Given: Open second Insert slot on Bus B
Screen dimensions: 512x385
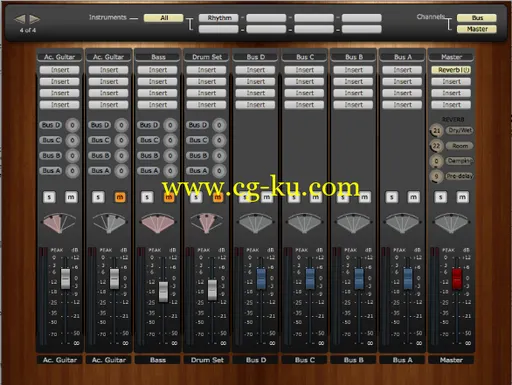Looking at the screenshot, I should (x=354, y=82).
